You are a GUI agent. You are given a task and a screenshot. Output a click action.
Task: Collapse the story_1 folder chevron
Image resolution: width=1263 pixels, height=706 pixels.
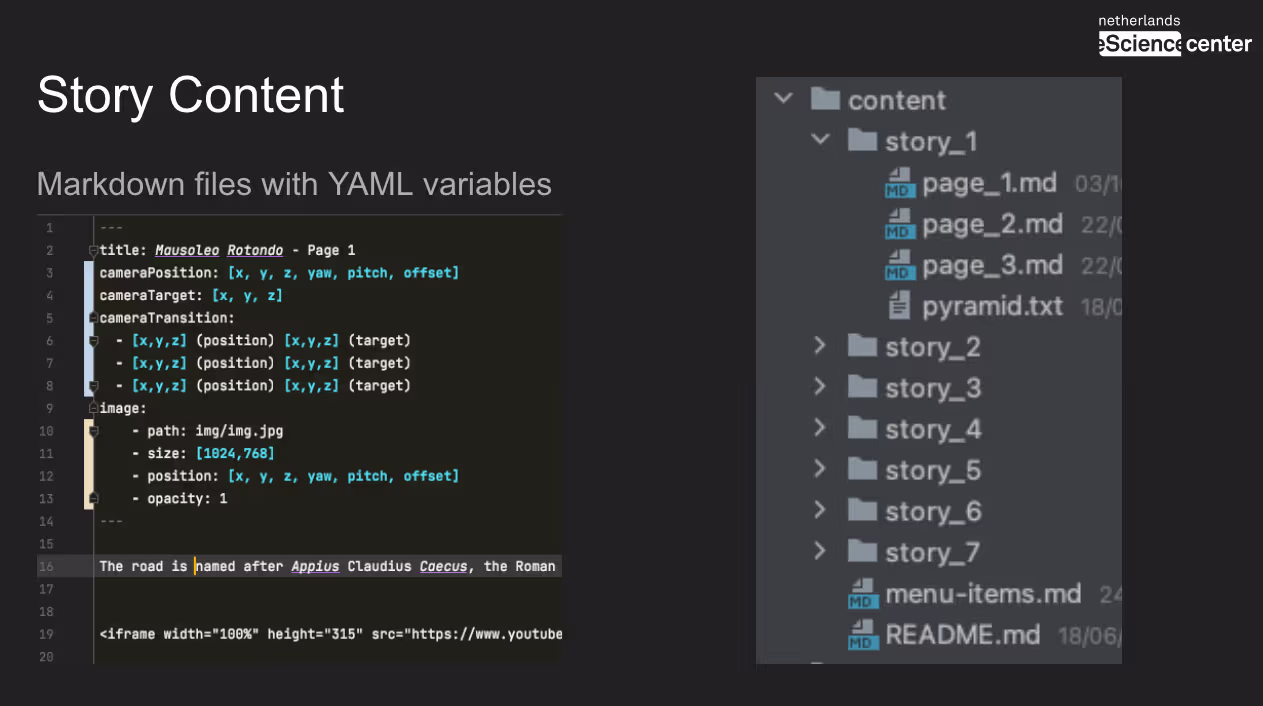click(x=821, y=139)
